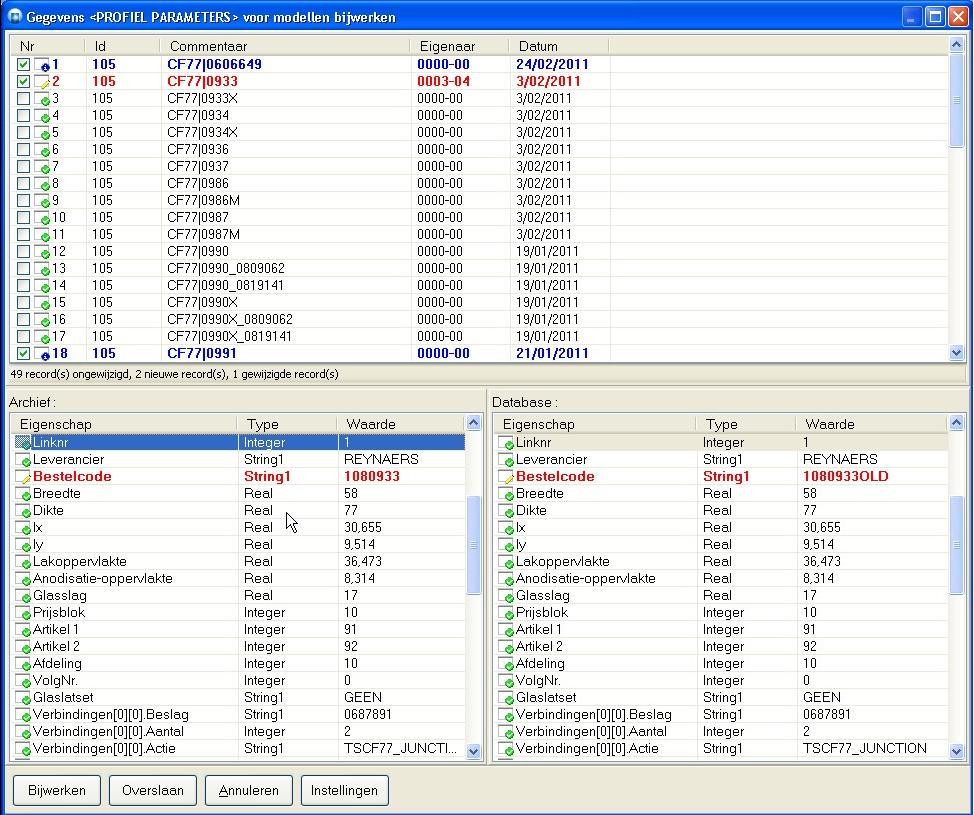Click the Dikte icon in Database list
The image size is (974, 815).
(x=506, y=511)
